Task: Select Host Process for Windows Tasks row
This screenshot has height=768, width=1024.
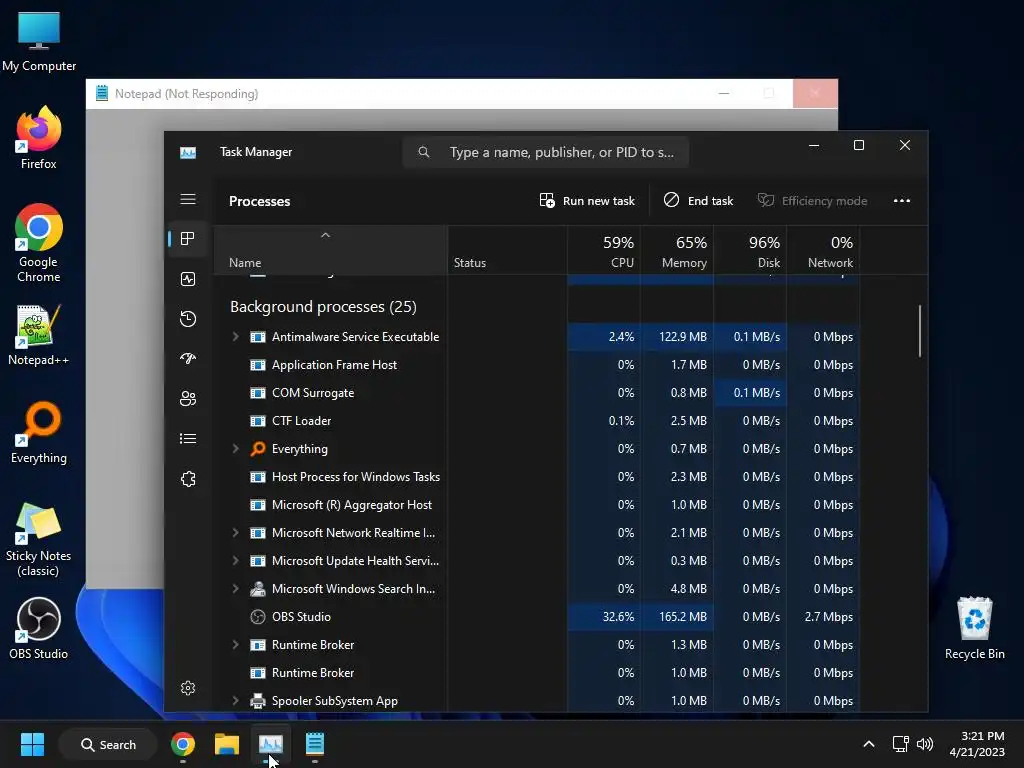Action: 536,477
